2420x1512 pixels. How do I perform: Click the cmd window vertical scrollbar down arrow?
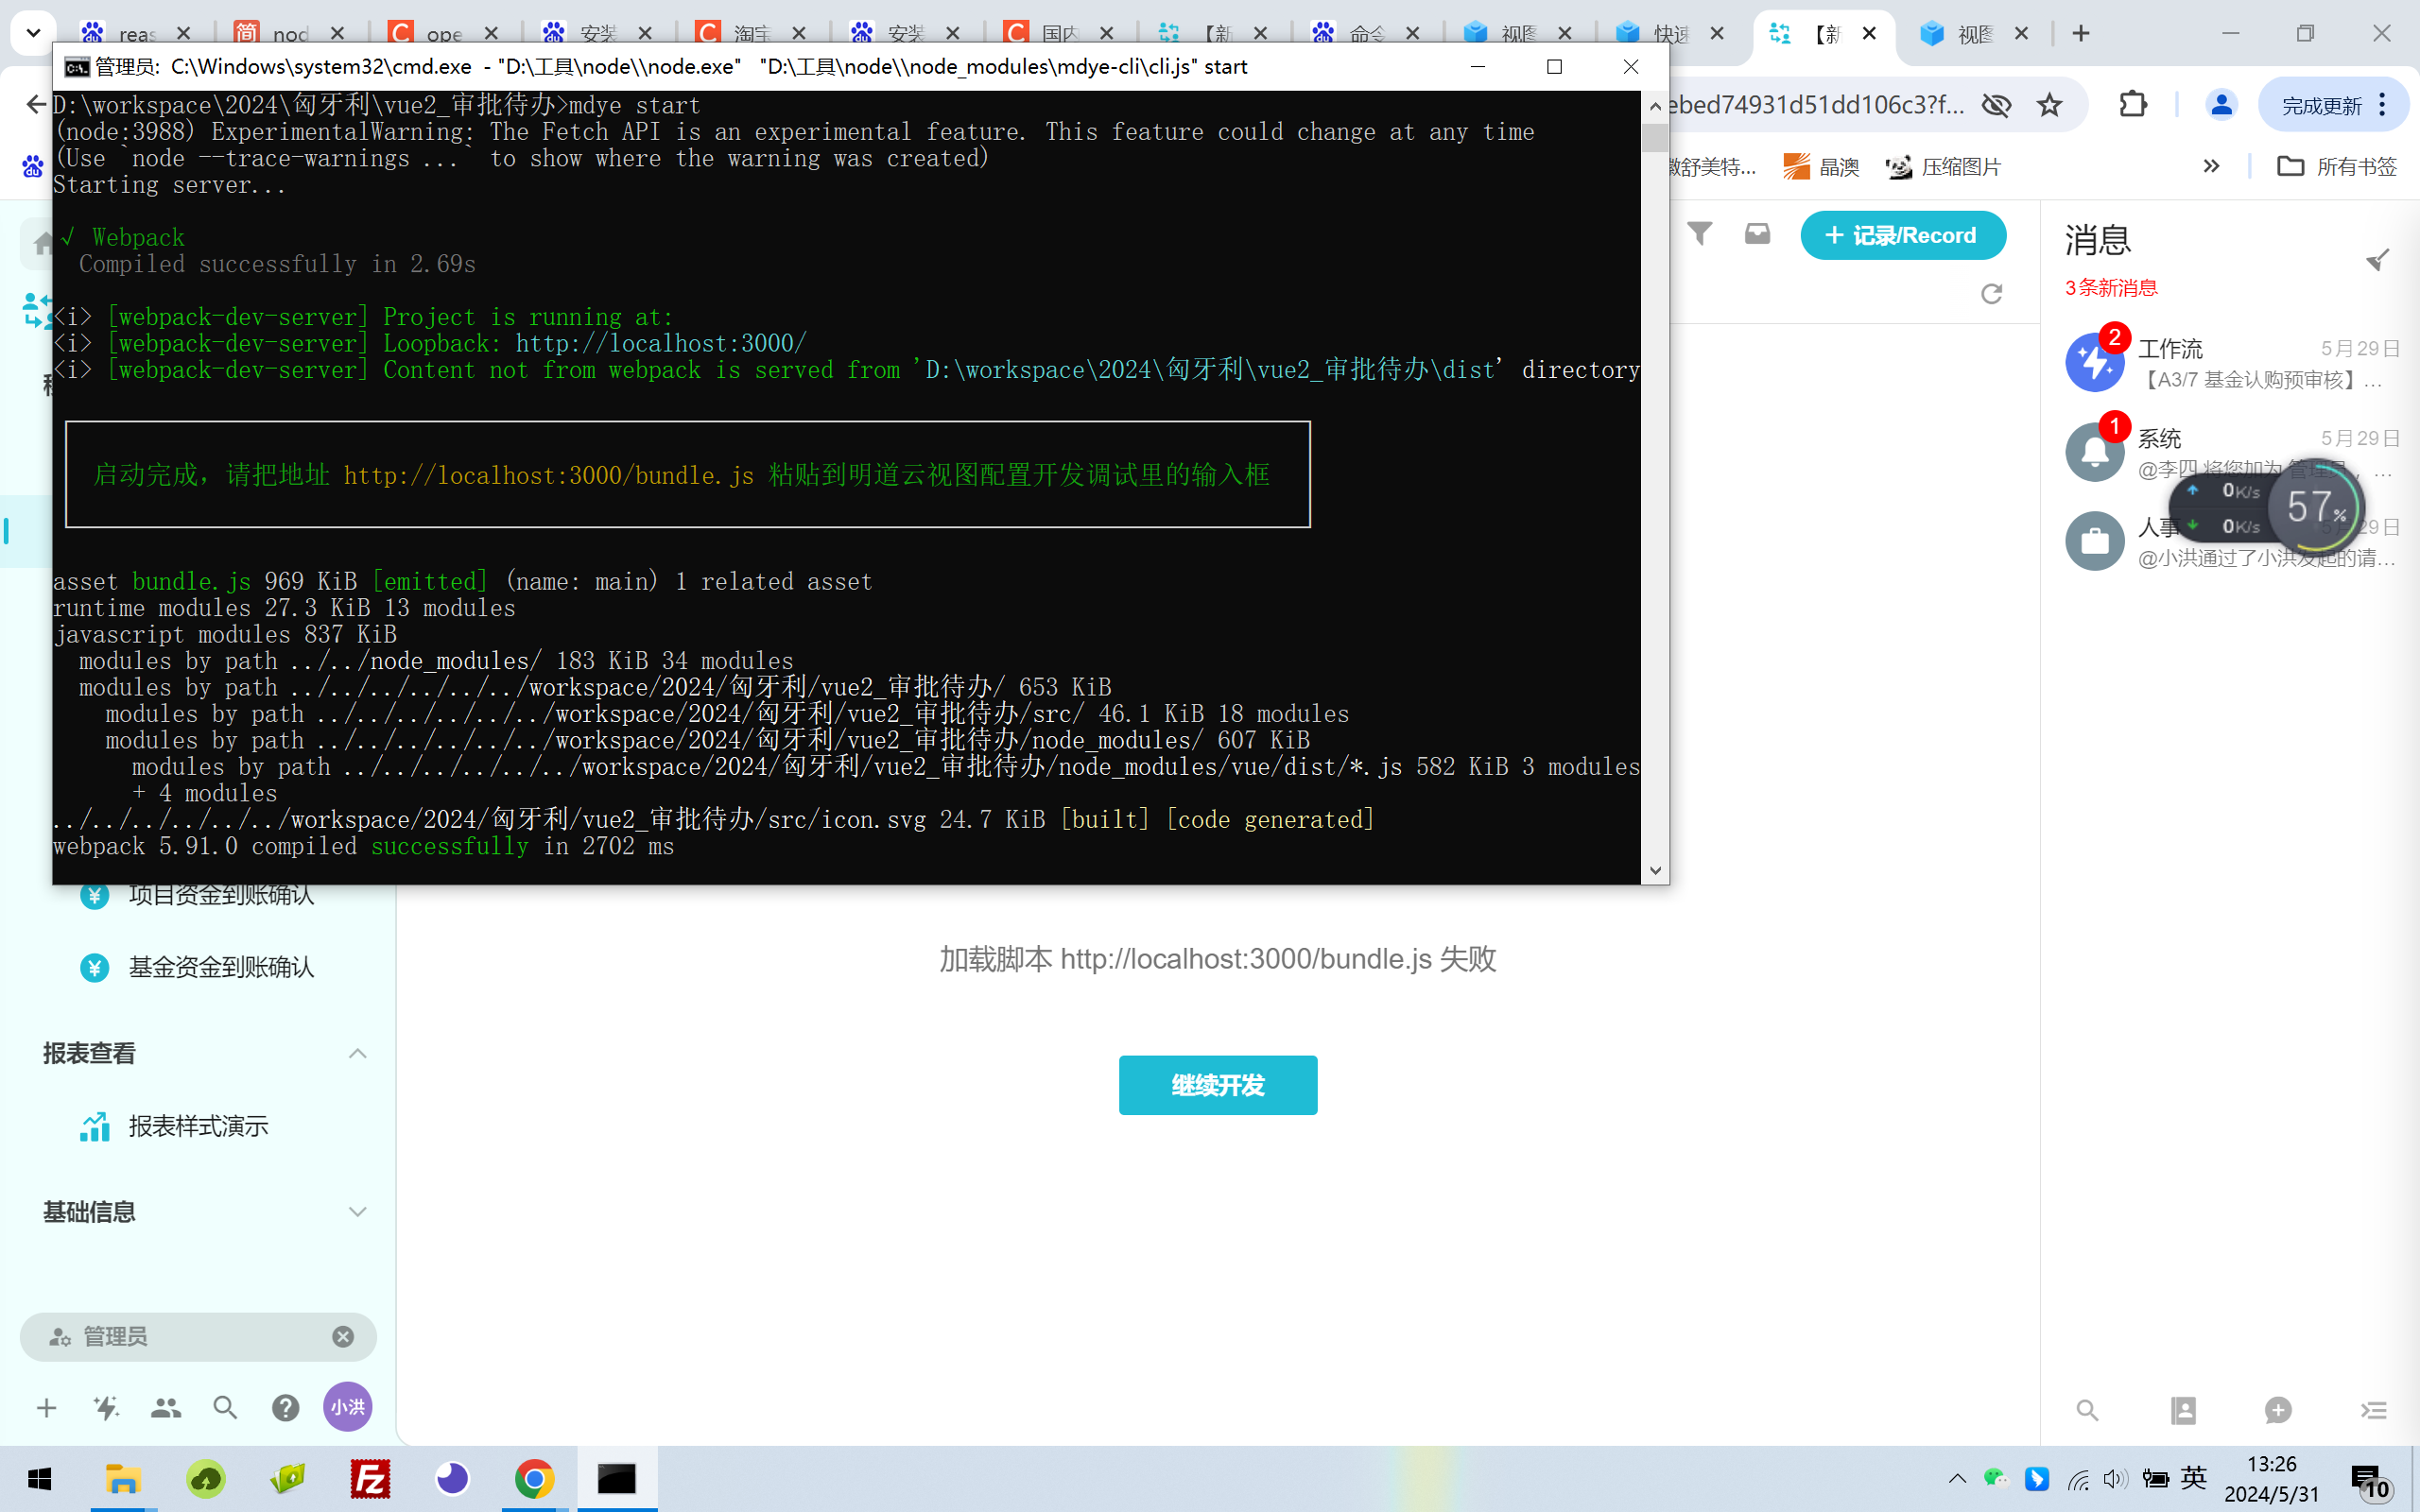point(1655,870)
